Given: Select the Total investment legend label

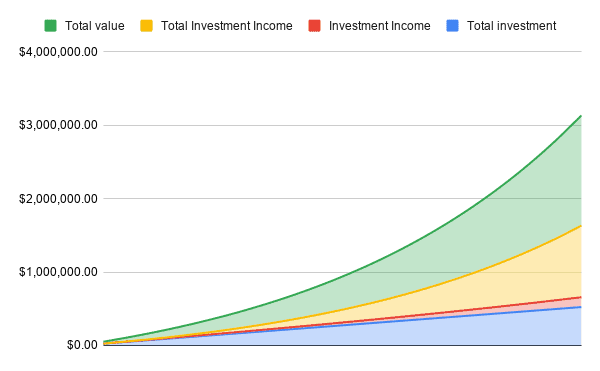Looking at the screenshot, I should [x=512, y=26].
